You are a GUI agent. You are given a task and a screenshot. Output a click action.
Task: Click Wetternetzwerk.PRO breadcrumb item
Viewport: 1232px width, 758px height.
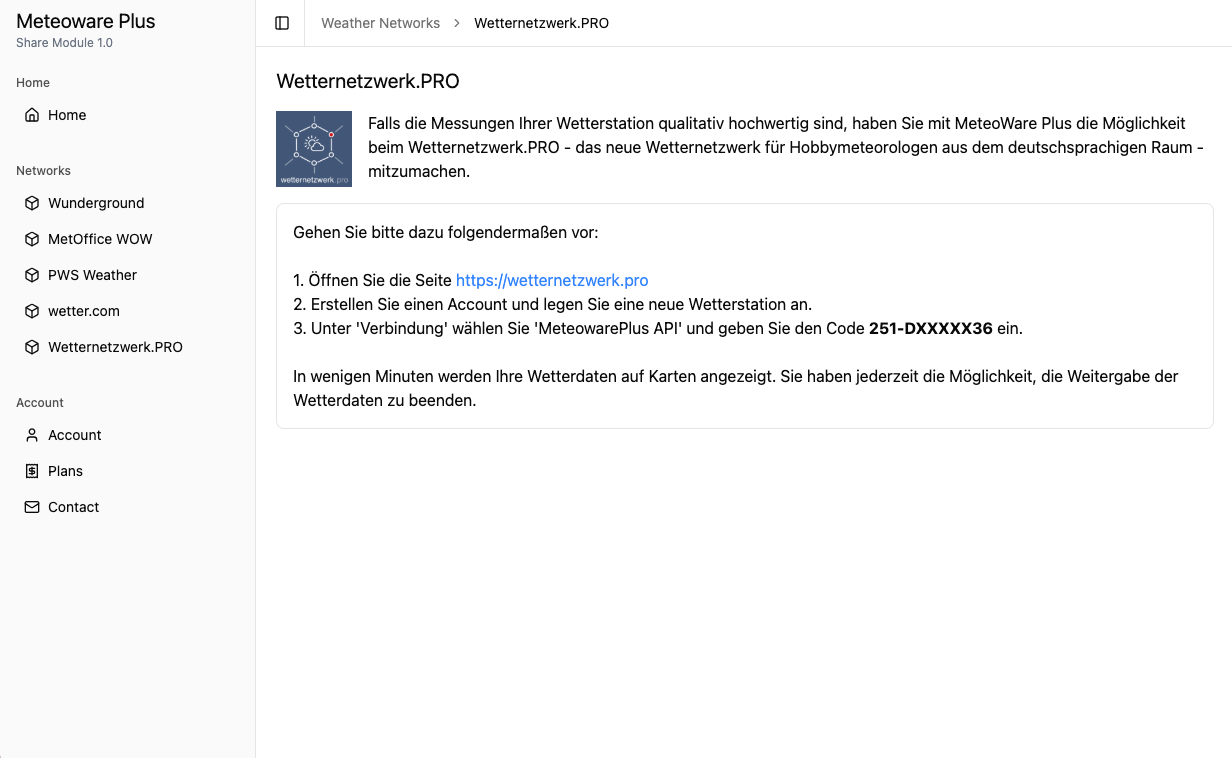pyautogui.click(x=541, y=23)
